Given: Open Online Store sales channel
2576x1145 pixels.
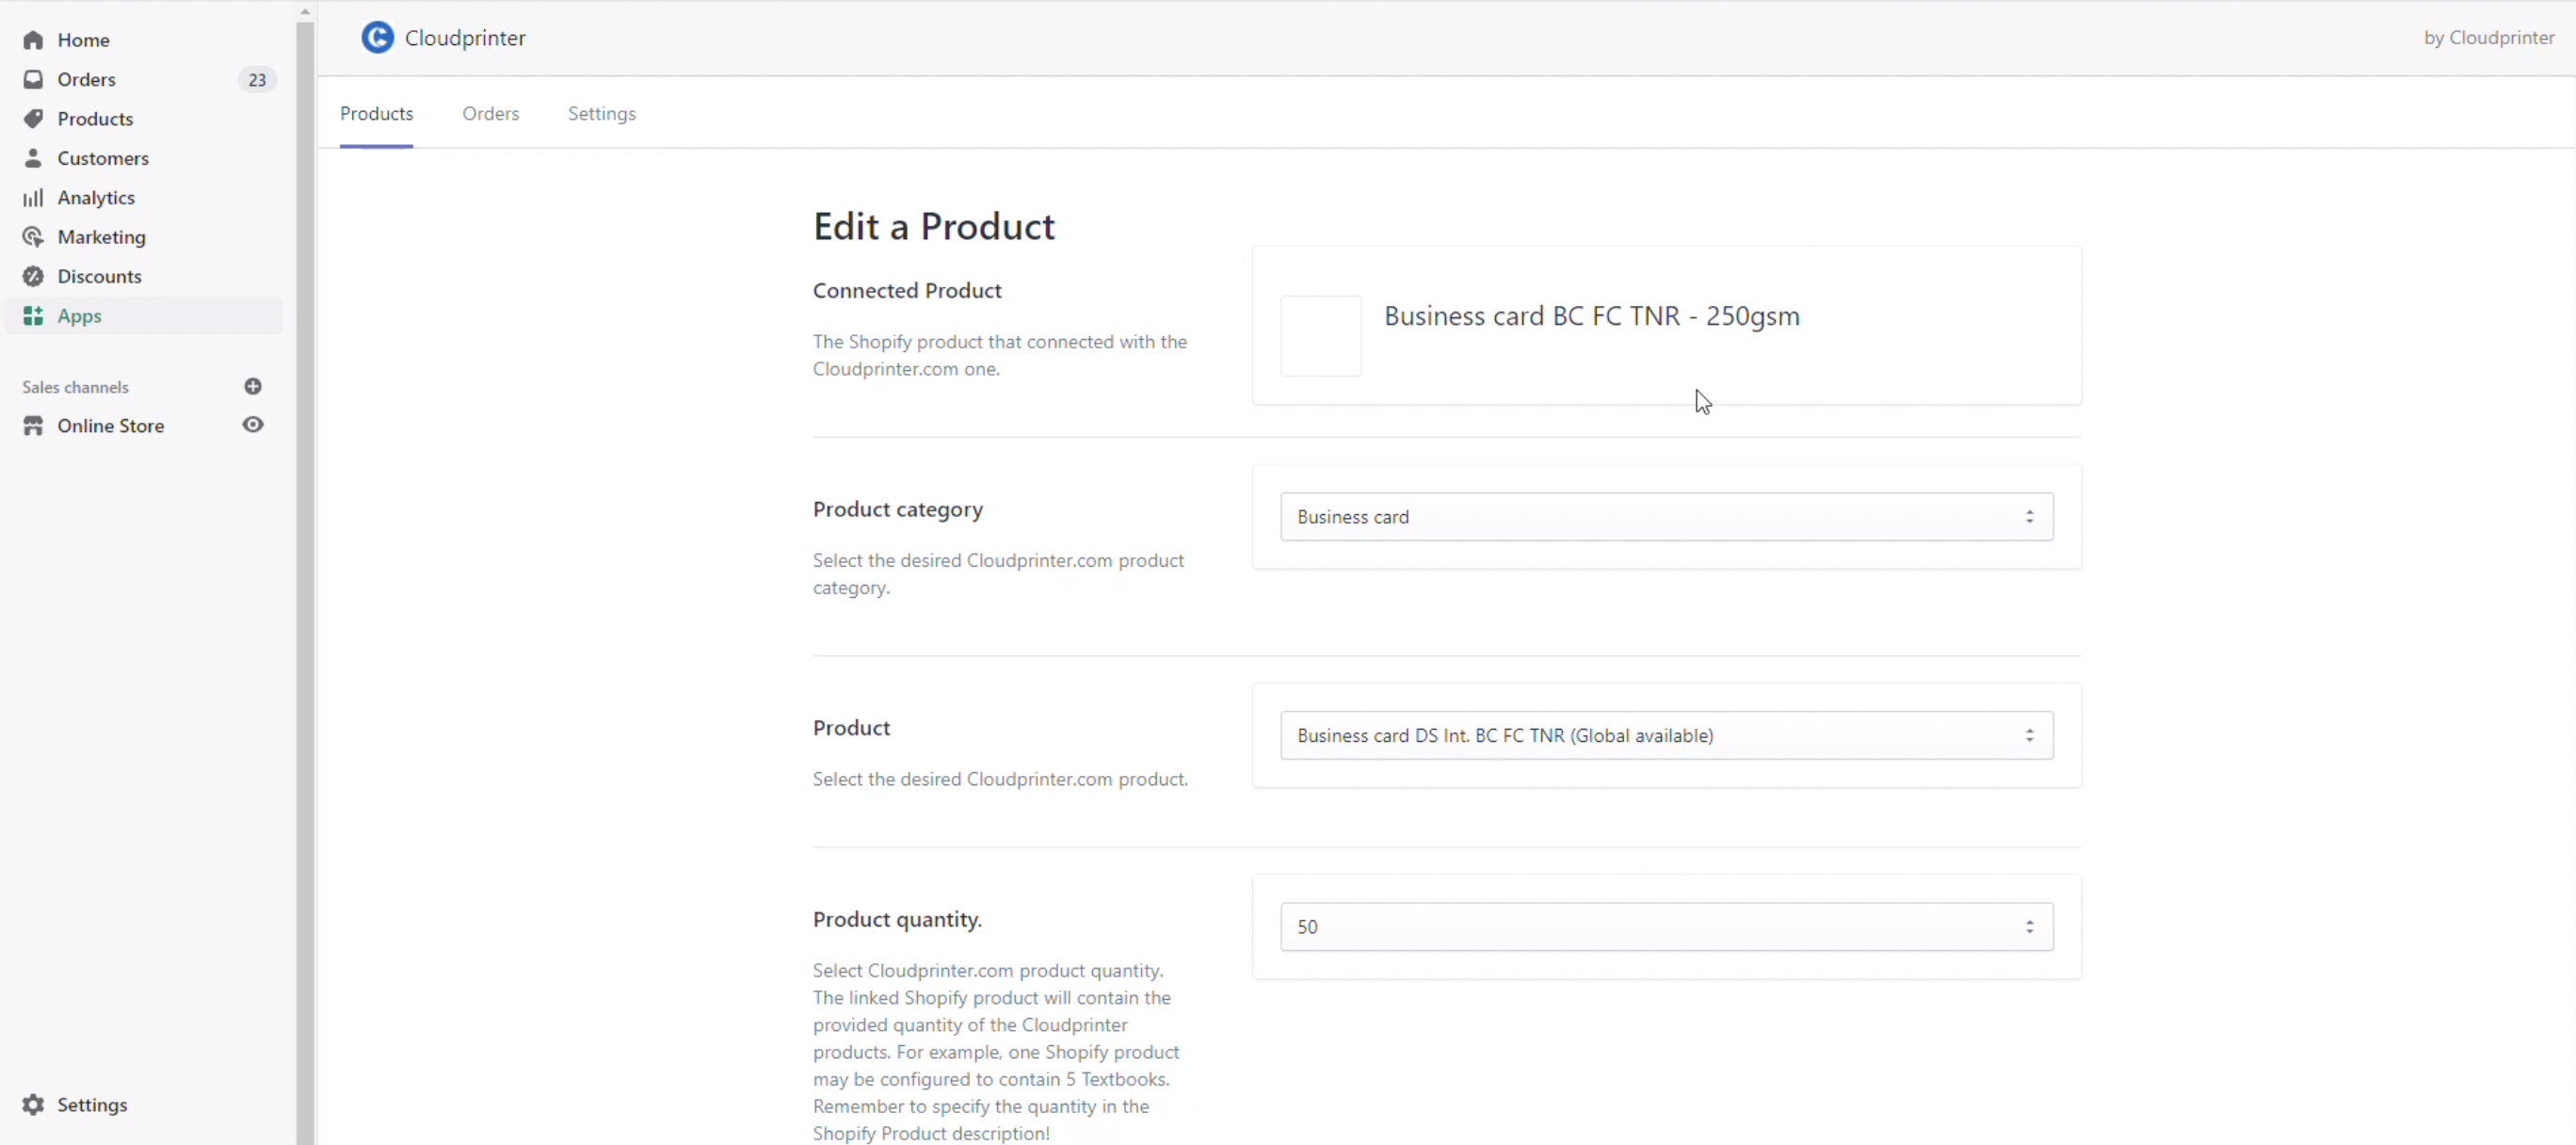Looking at the screenshot, I should point(110,426).
